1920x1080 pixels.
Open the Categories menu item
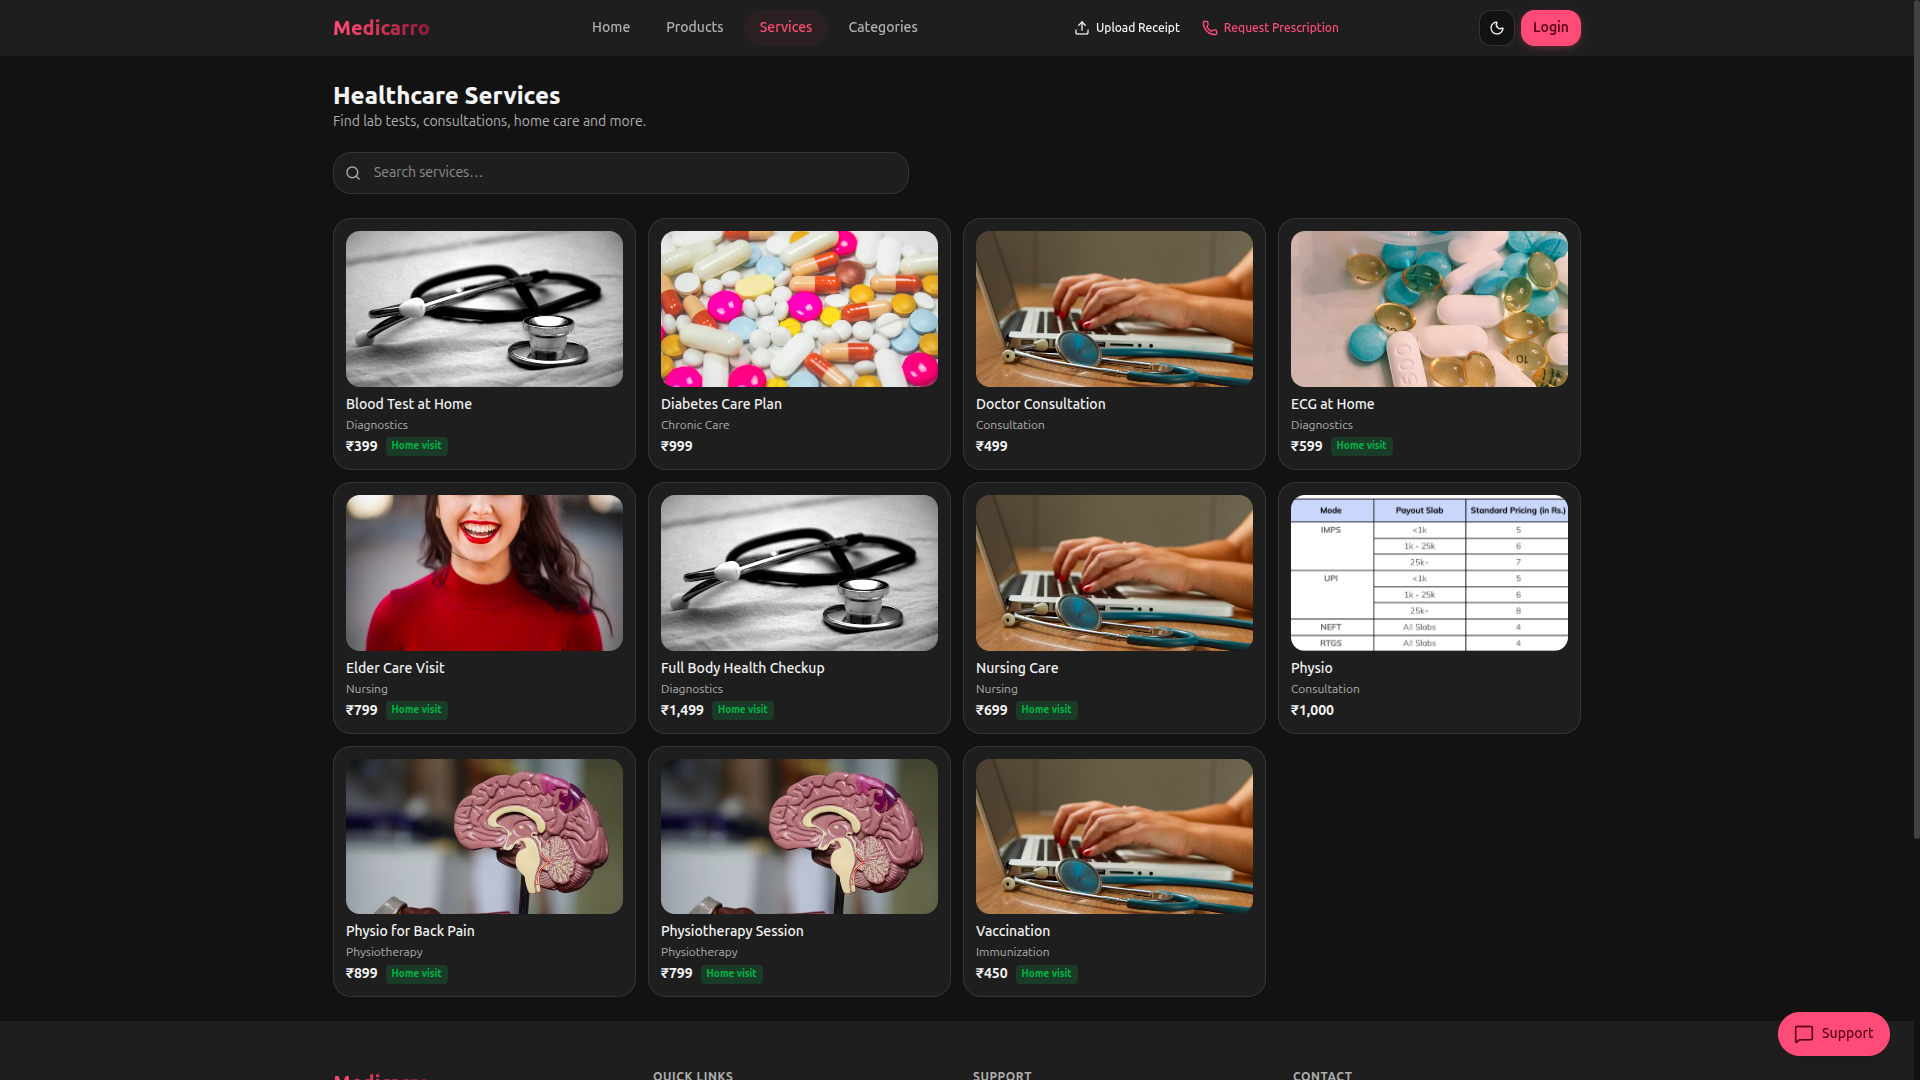point(882,27)
